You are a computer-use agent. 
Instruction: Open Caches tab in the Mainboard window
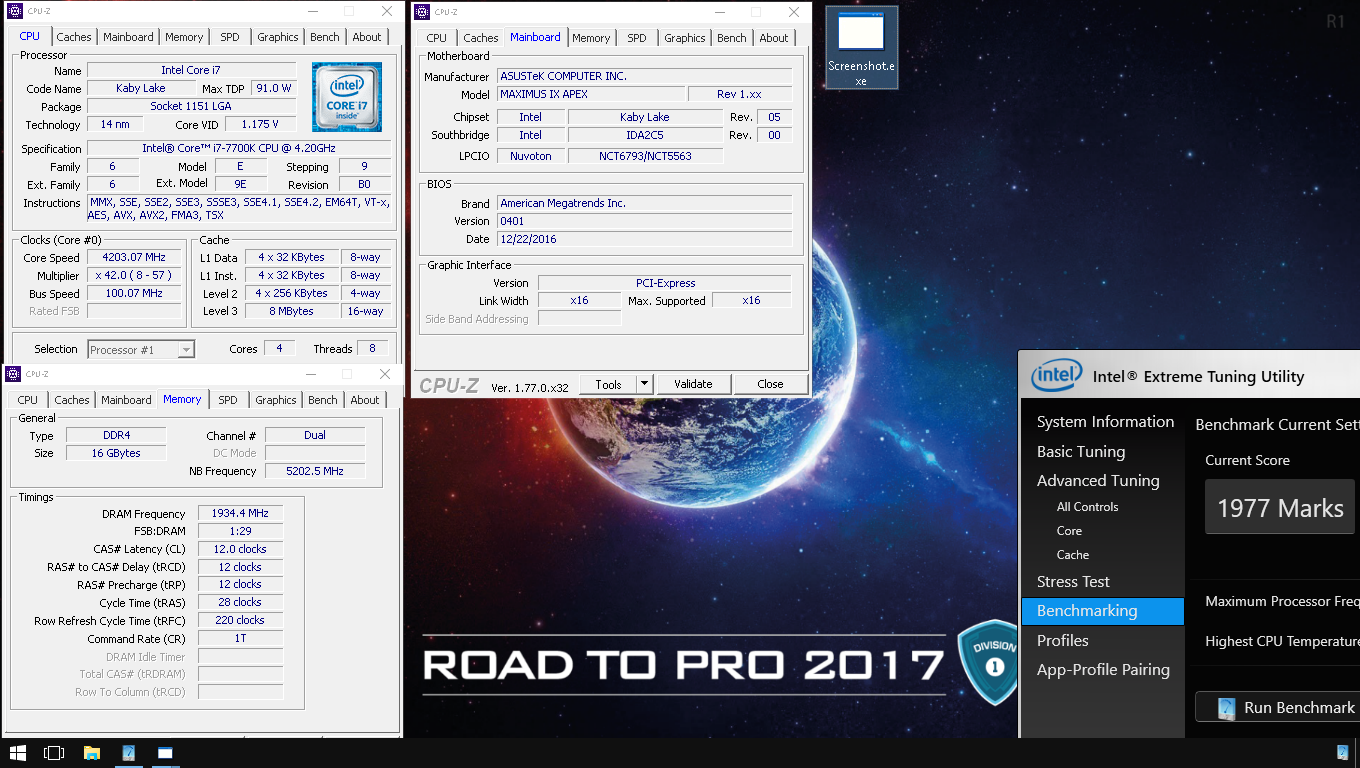point(481,38)
